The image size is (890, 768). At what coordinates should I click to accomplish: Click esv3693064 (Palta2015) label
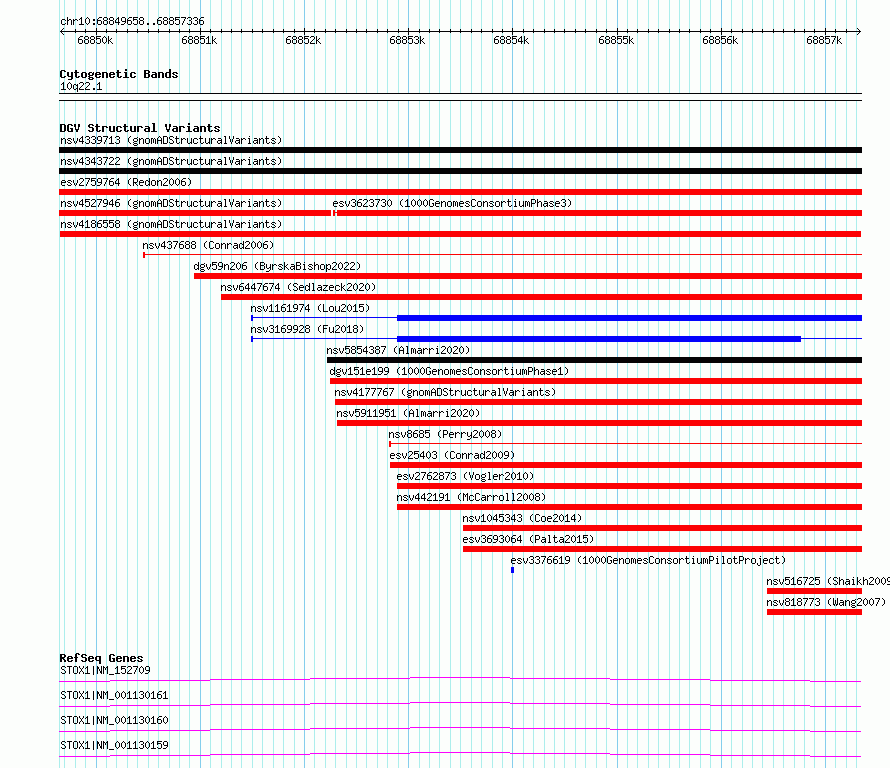click(528, 539)
